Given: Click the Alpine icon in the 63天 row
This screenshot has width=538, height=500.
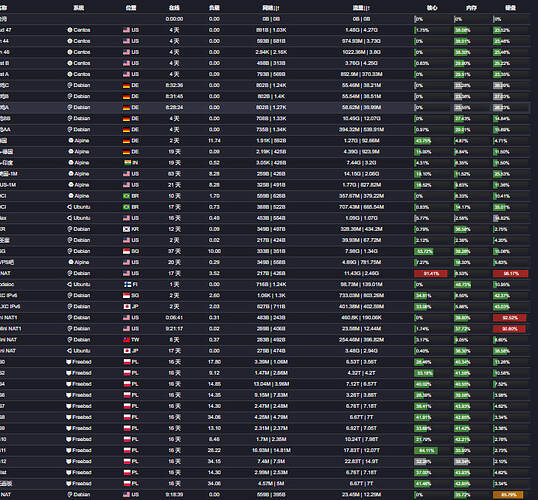Looking at the screenshot, I should click(x=71, y=174).
